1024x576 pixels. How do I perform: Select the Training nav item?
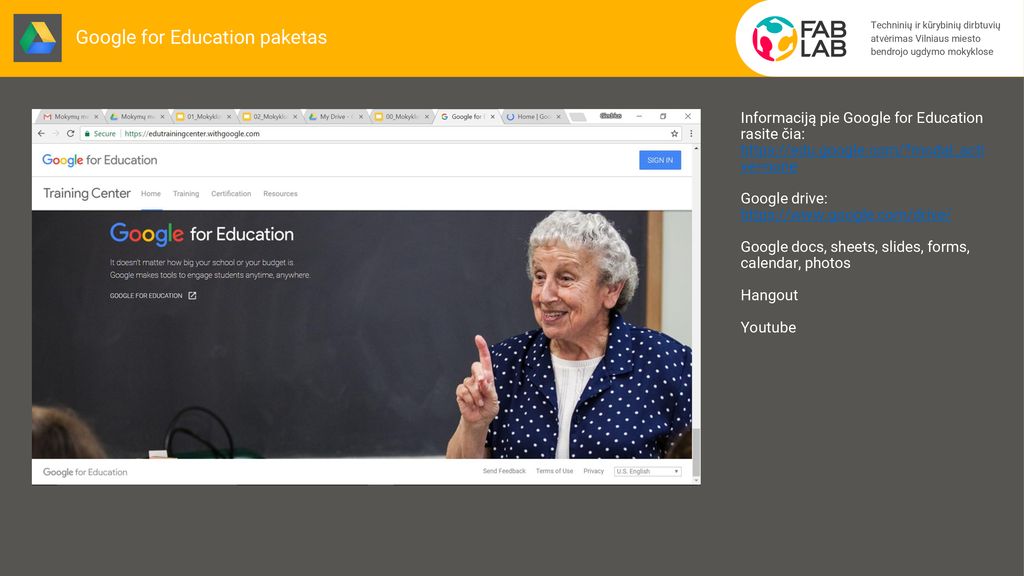186,194
